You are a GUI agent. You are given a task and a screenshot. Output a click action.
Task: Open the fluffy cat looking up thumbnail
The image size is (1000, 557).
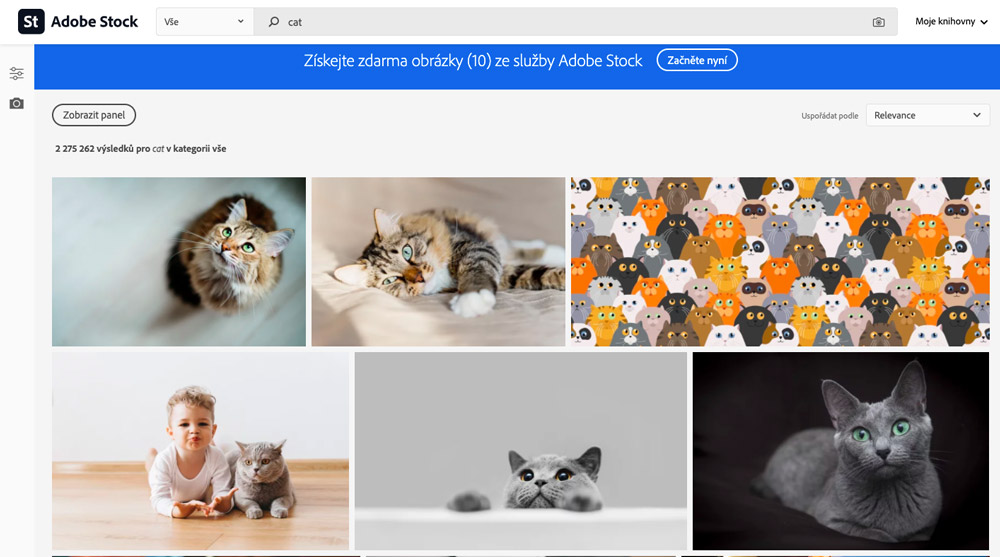pos(179,262)
